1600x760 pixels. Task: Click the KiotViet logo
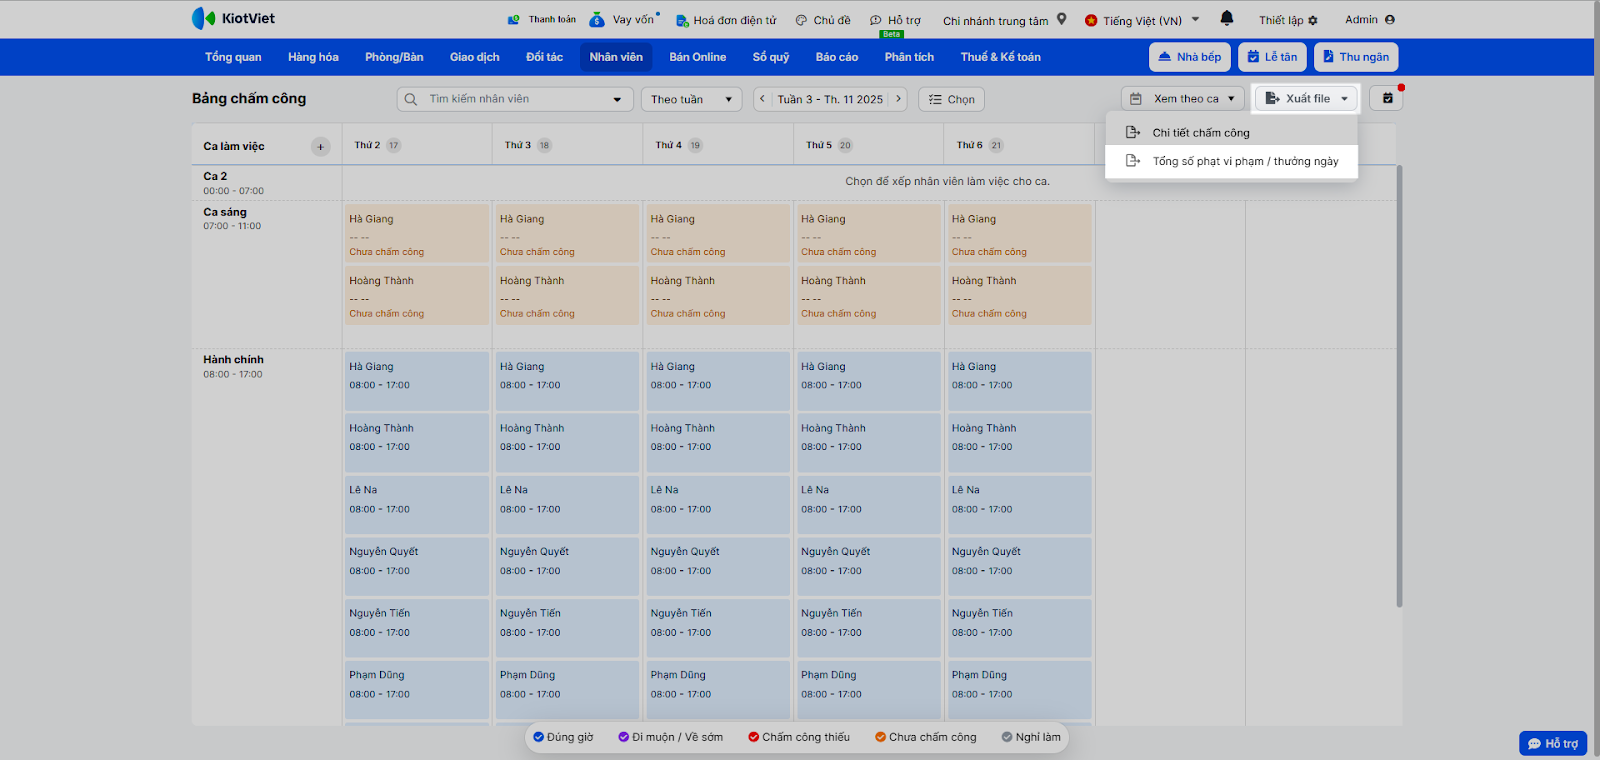[x=233, y=19]
